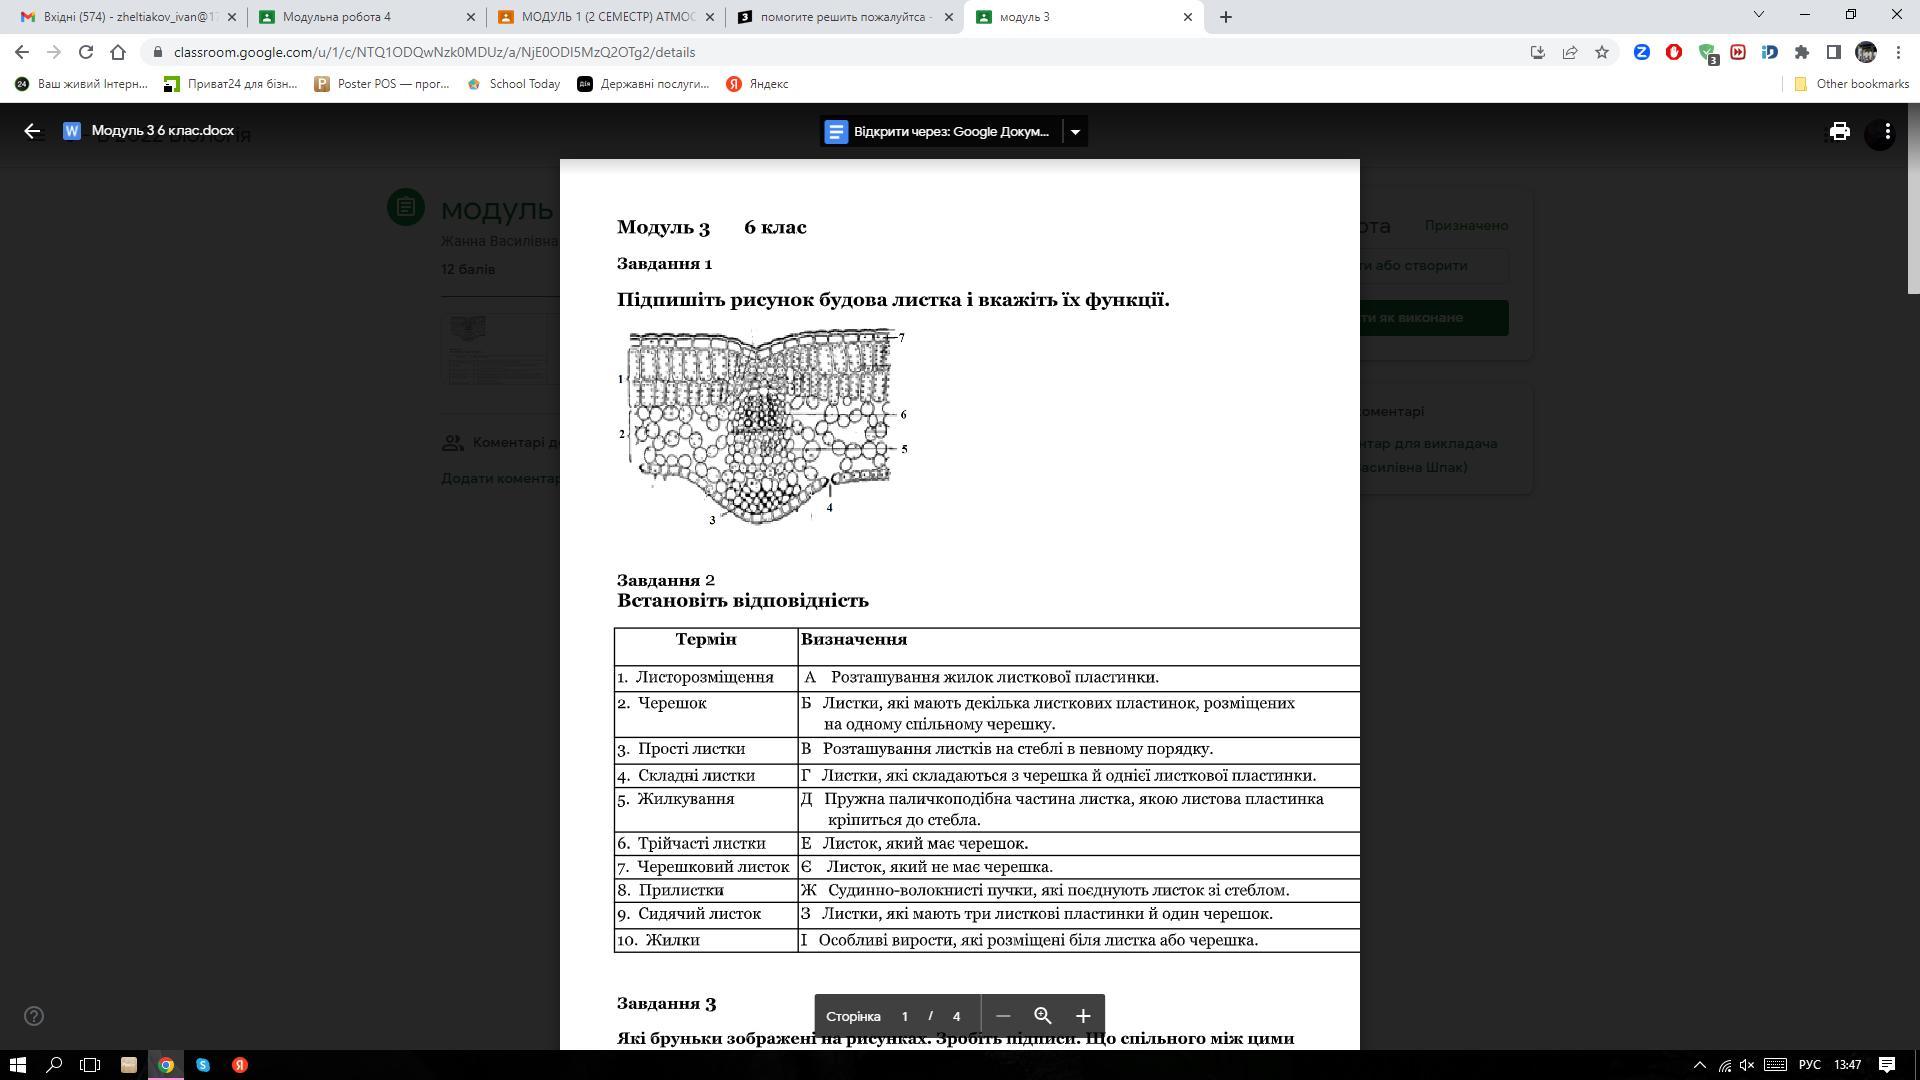Image resolution: width=1920 pixels, height=1080 pixels.
Task: Click the page vertical scrollbar
Action: click(x=1913, y=200)
